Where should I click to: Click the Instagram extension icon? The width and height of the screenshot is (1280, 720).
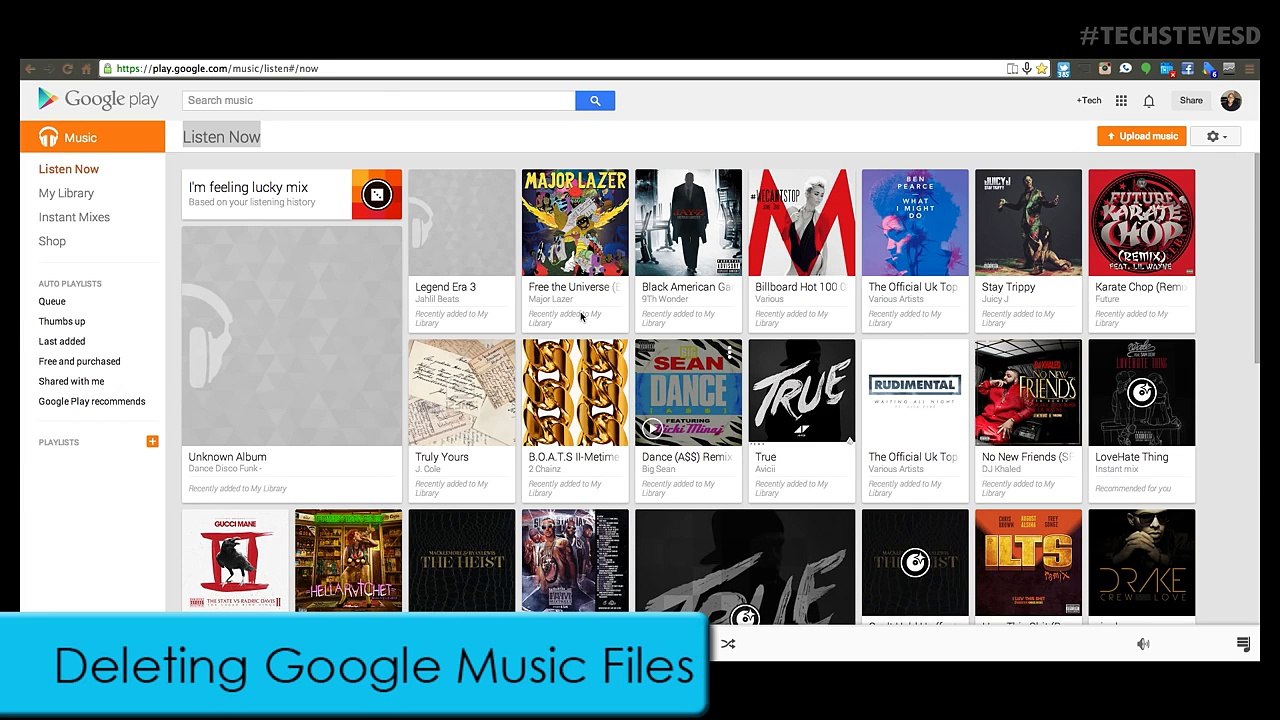(1105, 69)
